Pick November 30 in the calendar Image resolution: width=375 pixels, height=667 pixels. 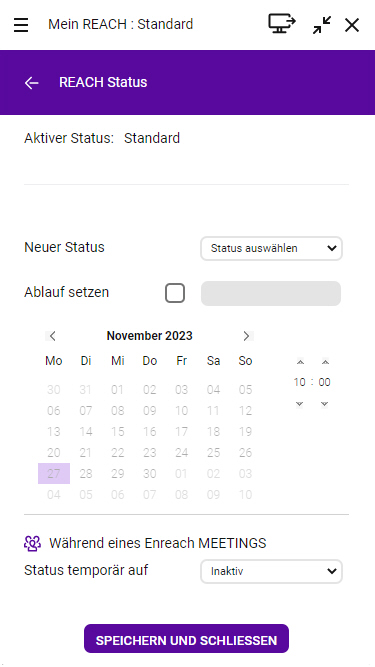click(150, 474)
